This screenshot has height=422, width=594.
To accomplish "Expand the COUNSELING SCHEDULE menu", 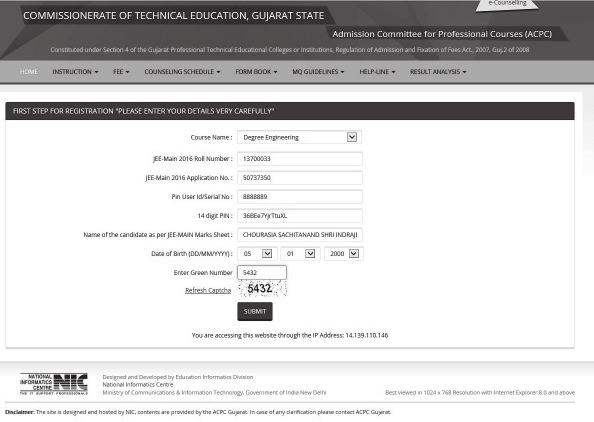I will tap(182, 72).
